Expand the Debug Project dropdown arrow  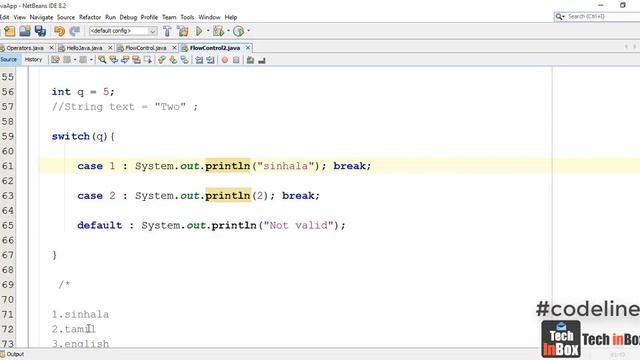click(229, 31)
